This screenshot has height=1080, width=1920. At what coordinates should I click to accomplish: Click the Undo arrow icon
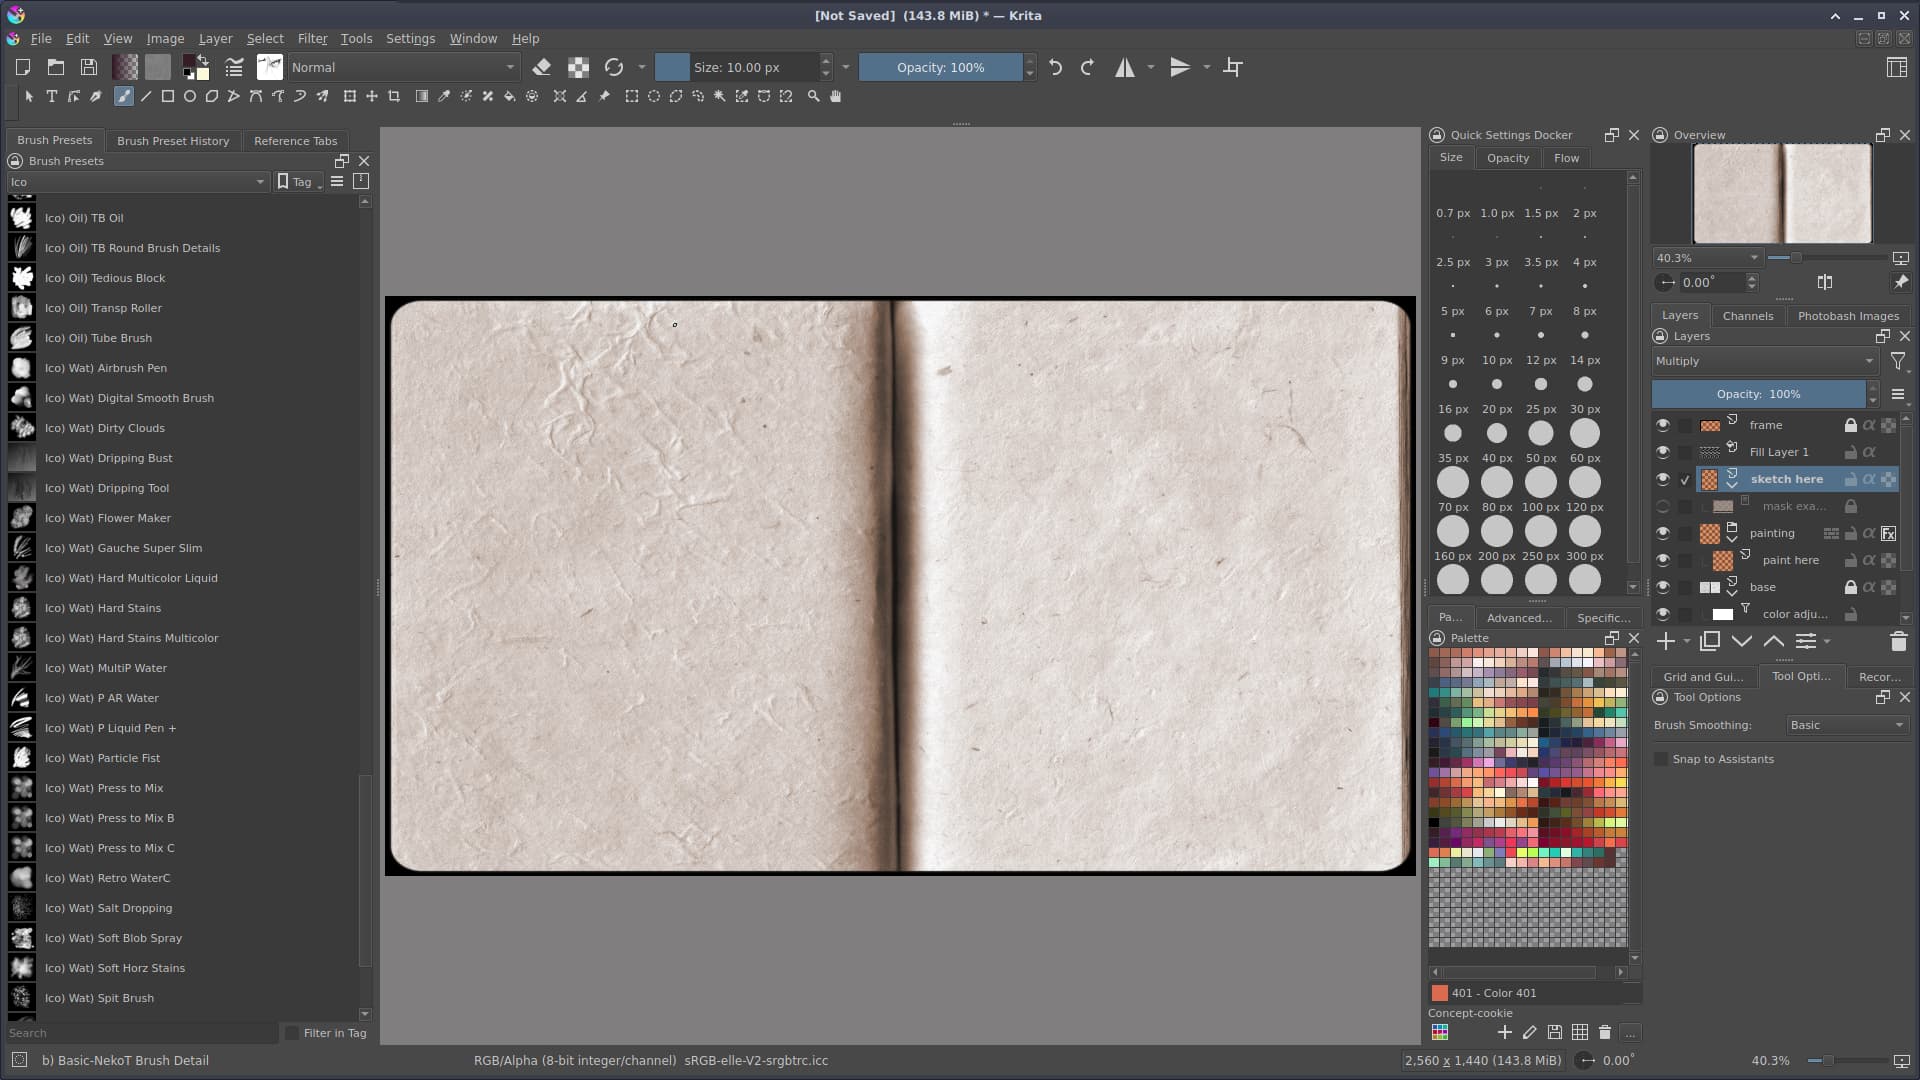(x=1055, y=67)
